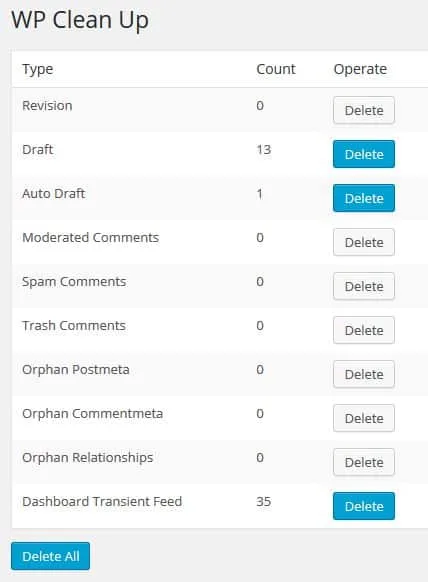Remove Auto Draft items with Delete
The image size is (428, 582).
364,198
